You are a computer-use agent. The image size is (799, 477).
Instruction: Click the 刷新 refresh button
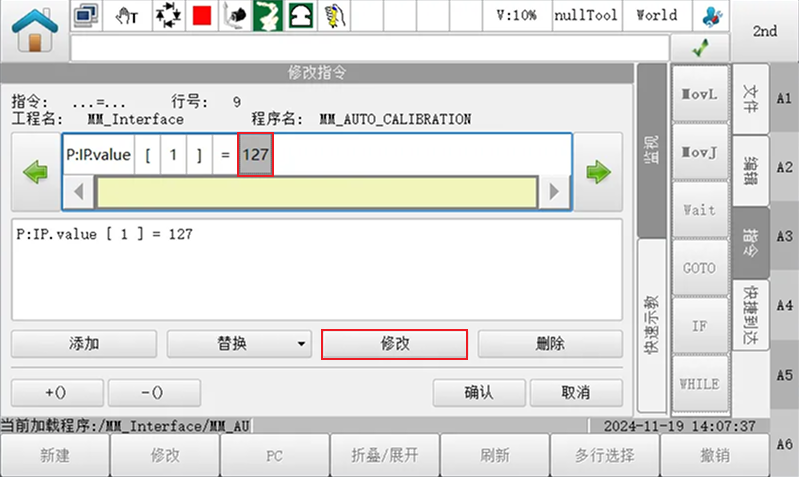(x=495, y=455)
